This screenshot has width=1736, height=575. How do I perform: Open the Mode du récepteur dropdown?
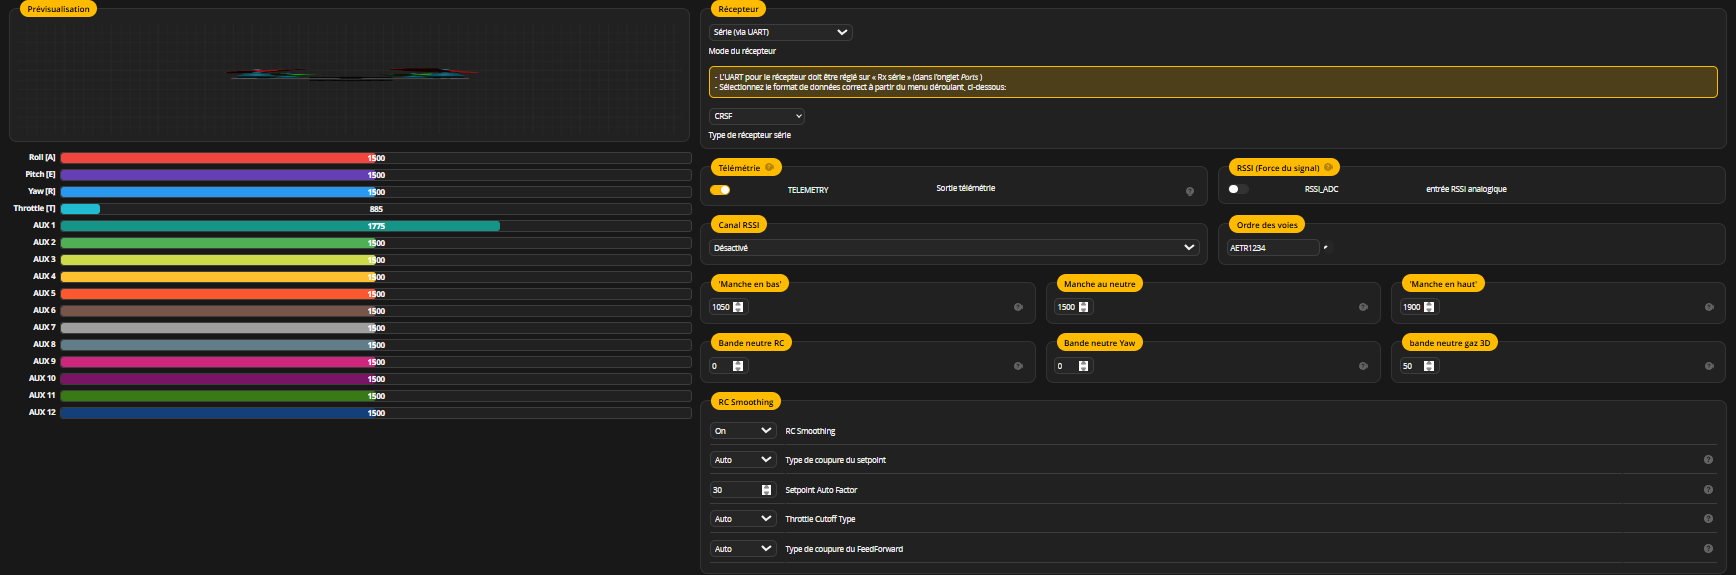click(x=780, y=32)
